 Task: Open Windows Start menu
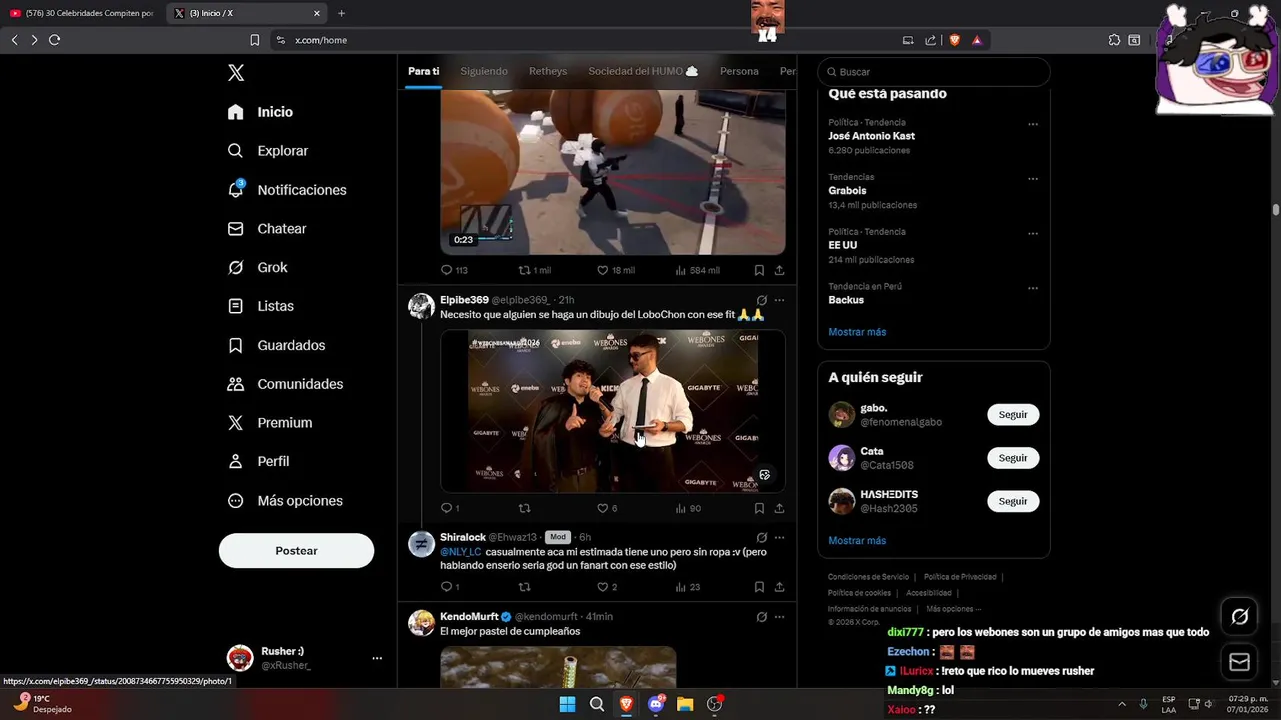tap(567, 704)
